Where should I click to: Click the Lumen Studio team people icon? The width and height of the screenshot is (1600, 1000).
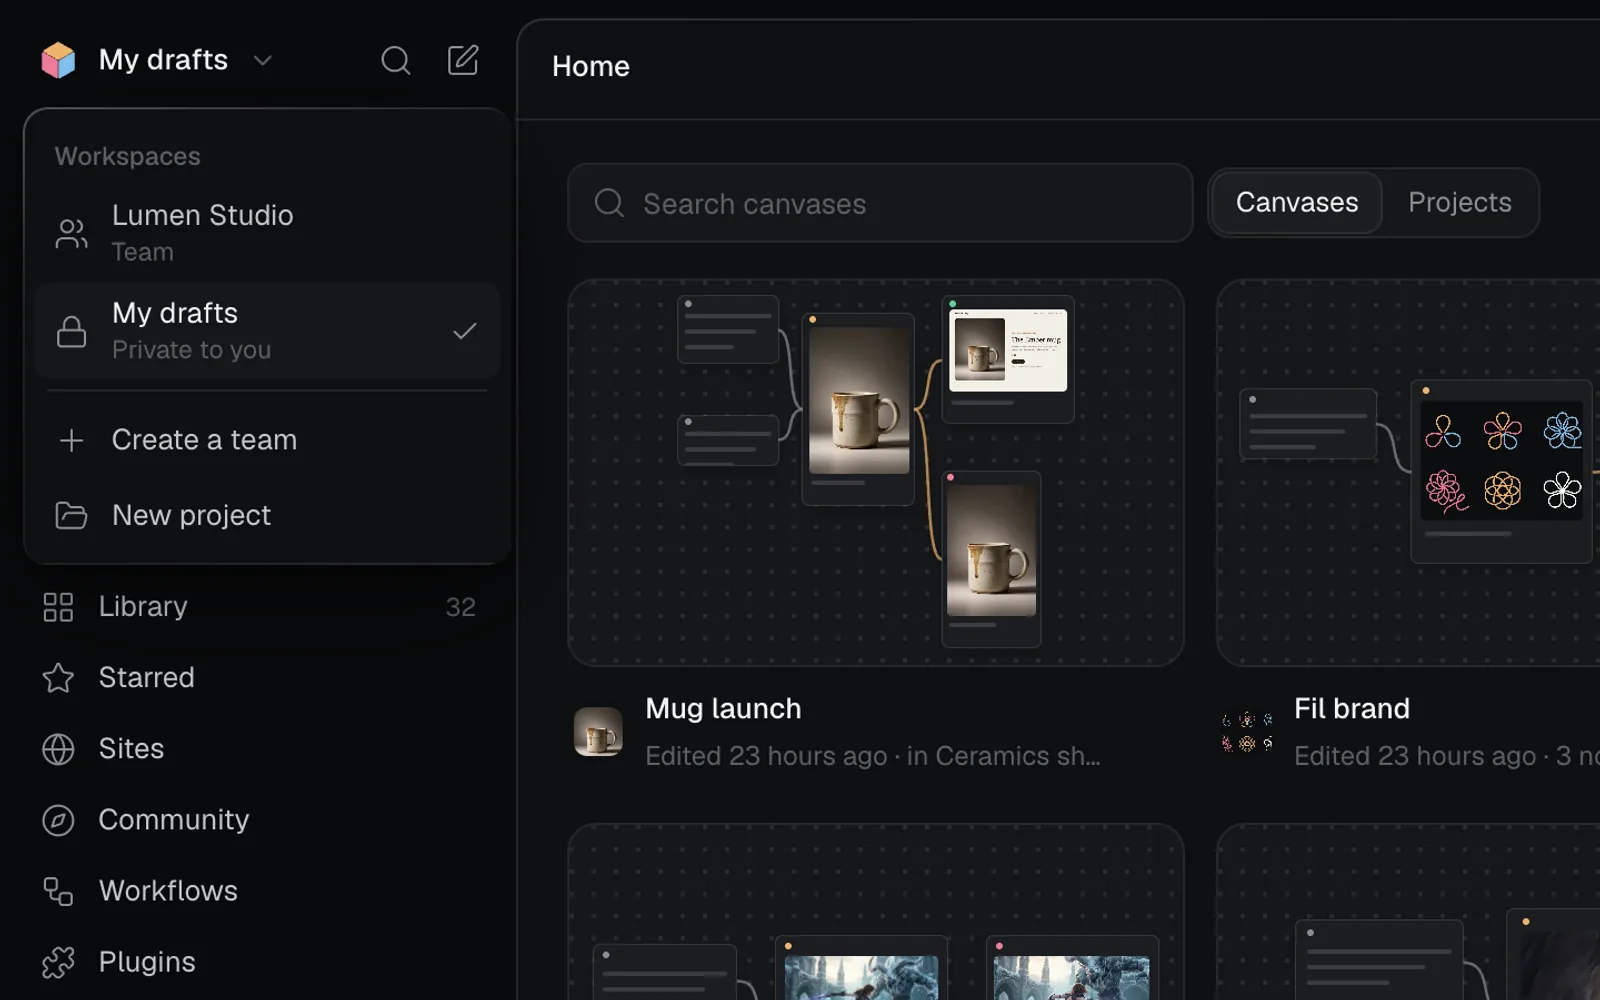click(x=72, y=233)
